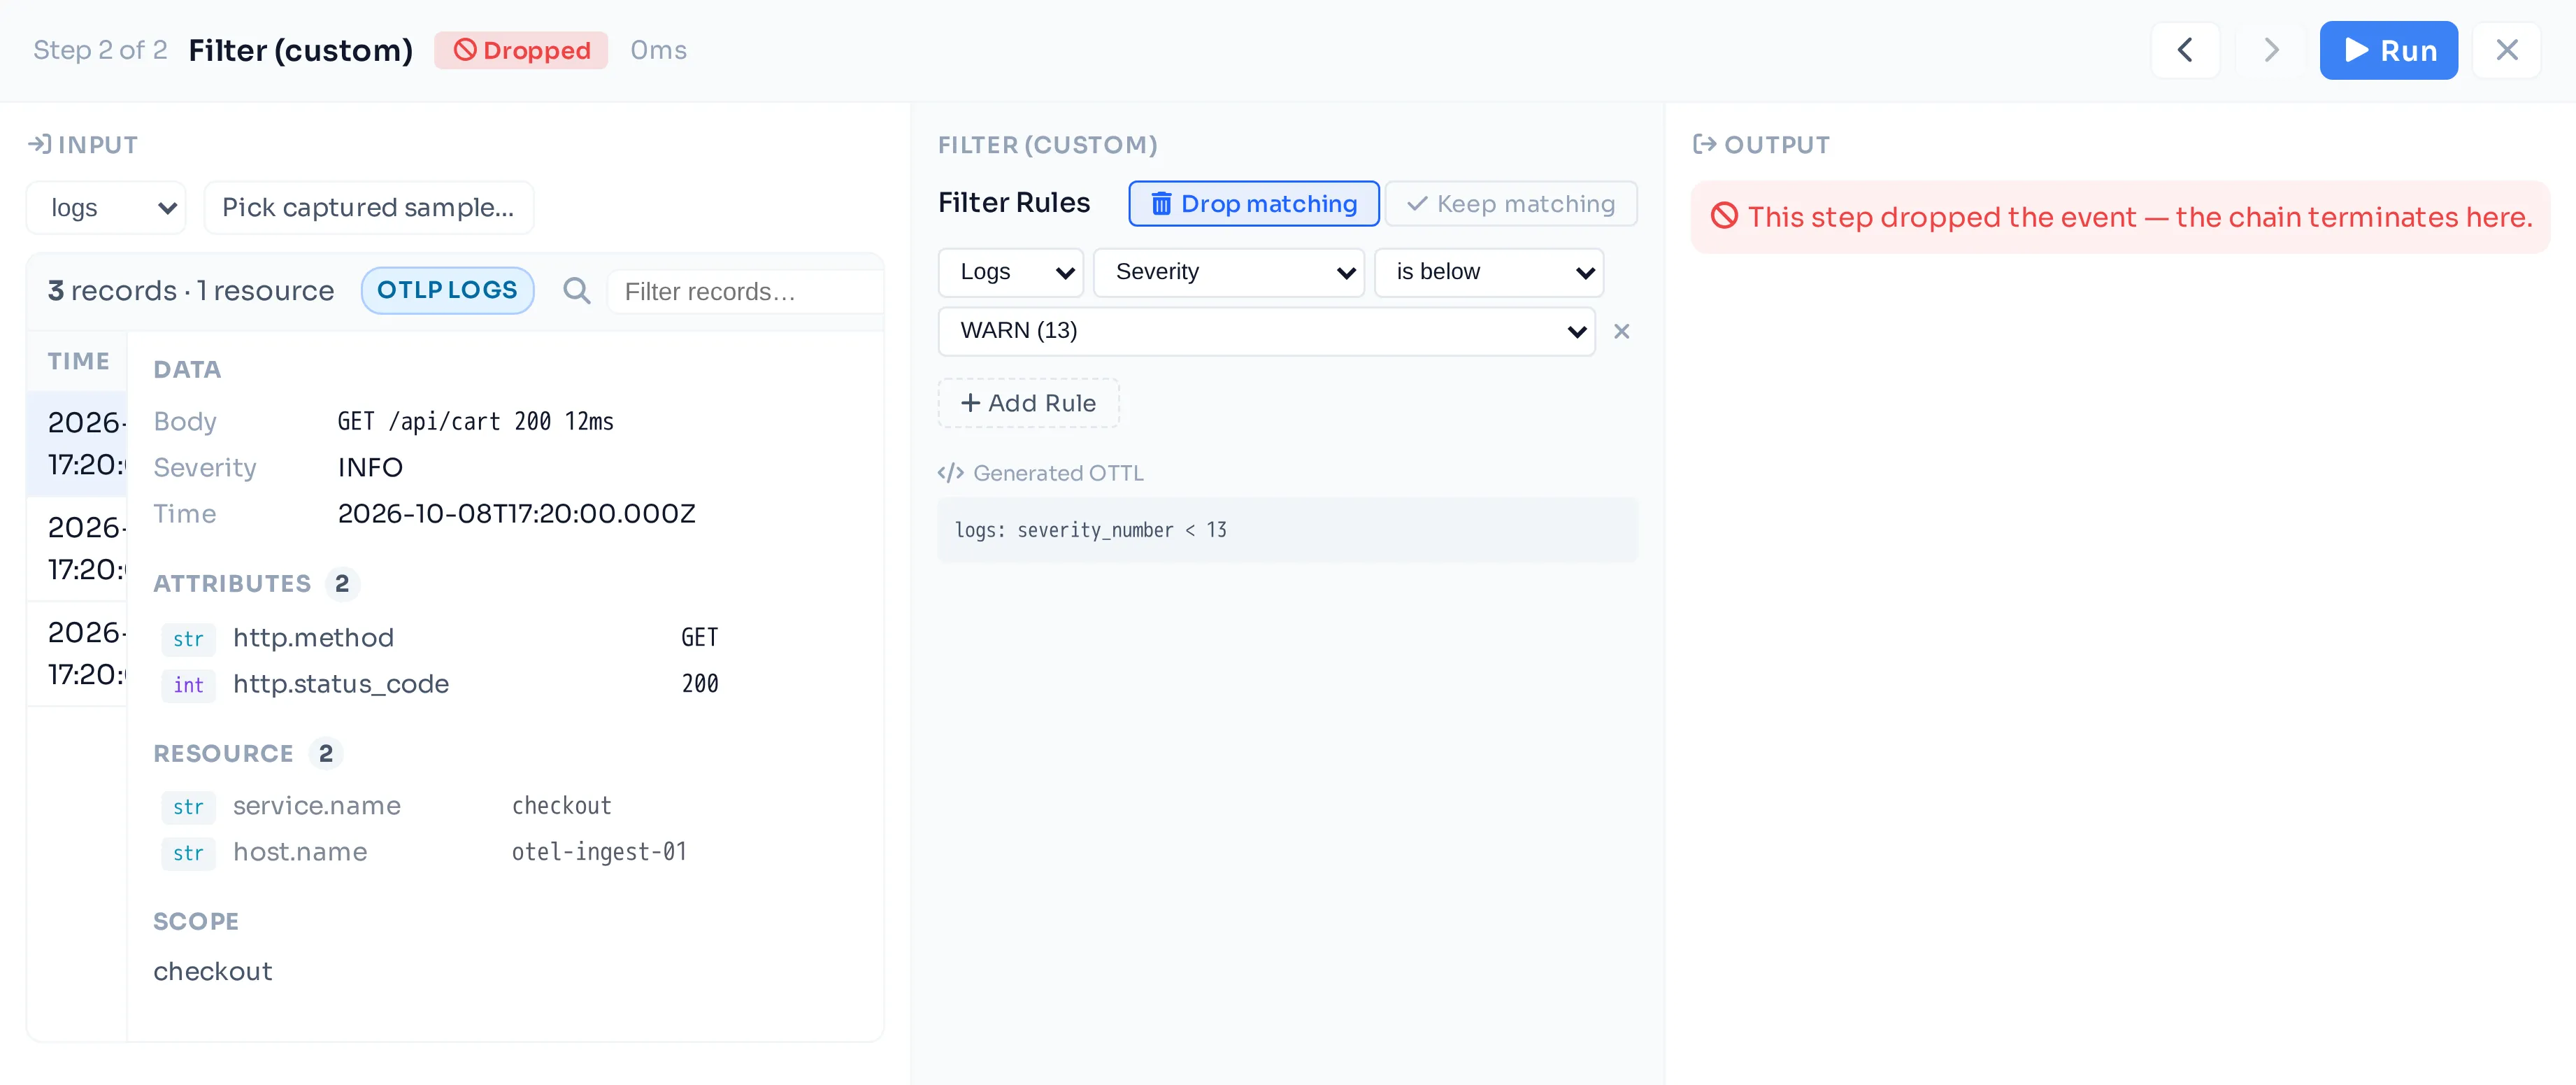This screenshot has width=2576, height=1085.
Task: Select the third log record row
Action: click(78, 653)
